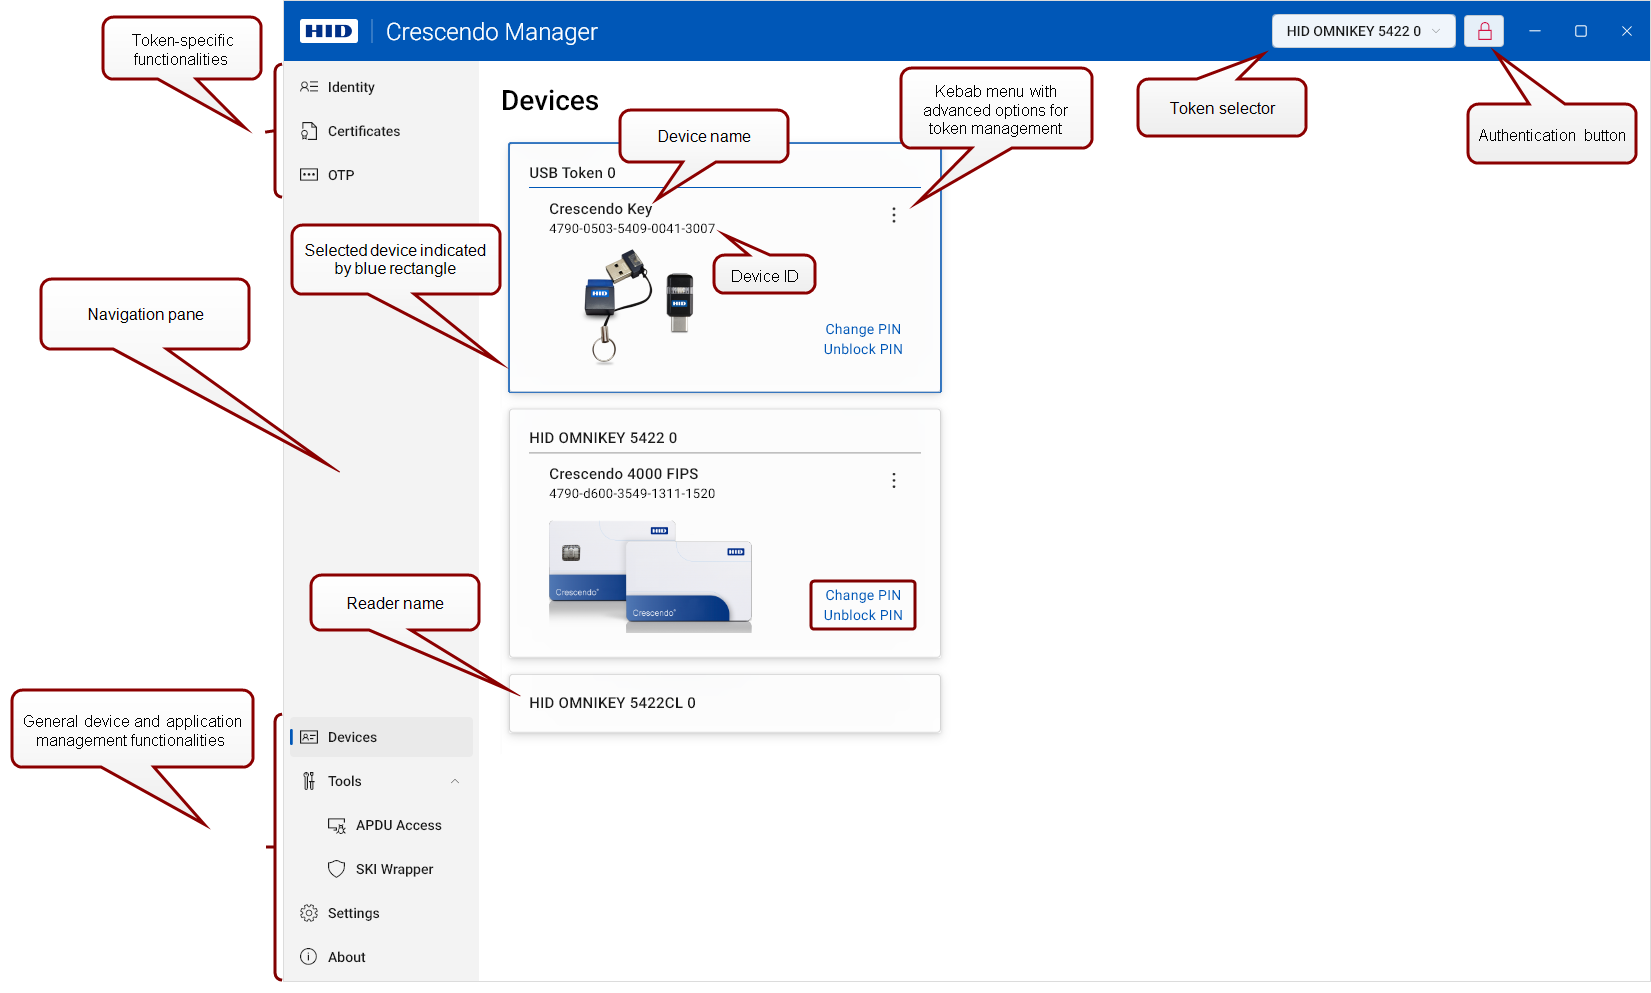This screenshot has height=993, width=1651.
Task: Open the About page
Action: point(381,957)
